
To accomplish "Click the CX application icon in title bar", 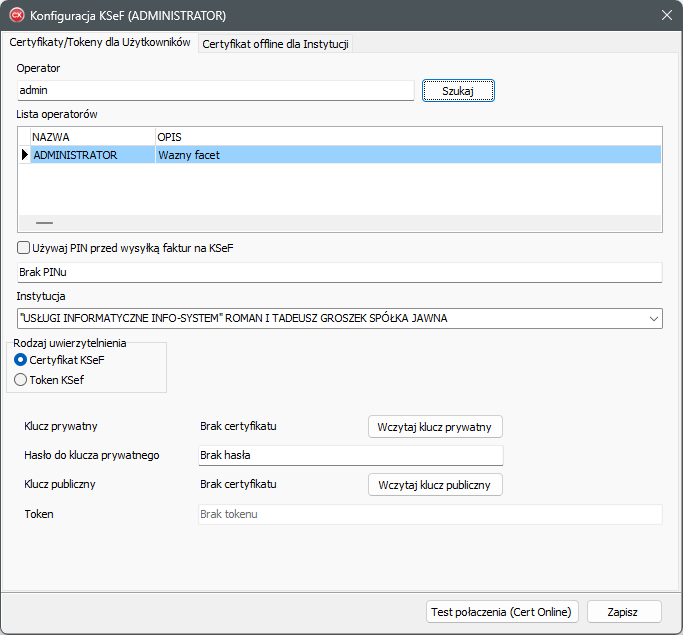I will point(16,15).
